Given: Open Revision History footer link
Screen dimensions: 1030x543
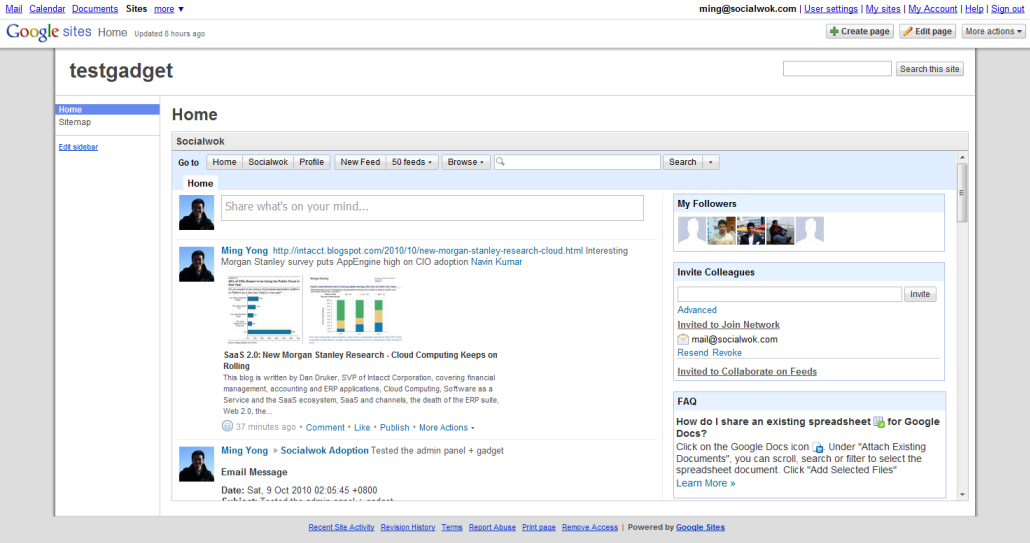Looking at the screenshot, I should (408, 527).
